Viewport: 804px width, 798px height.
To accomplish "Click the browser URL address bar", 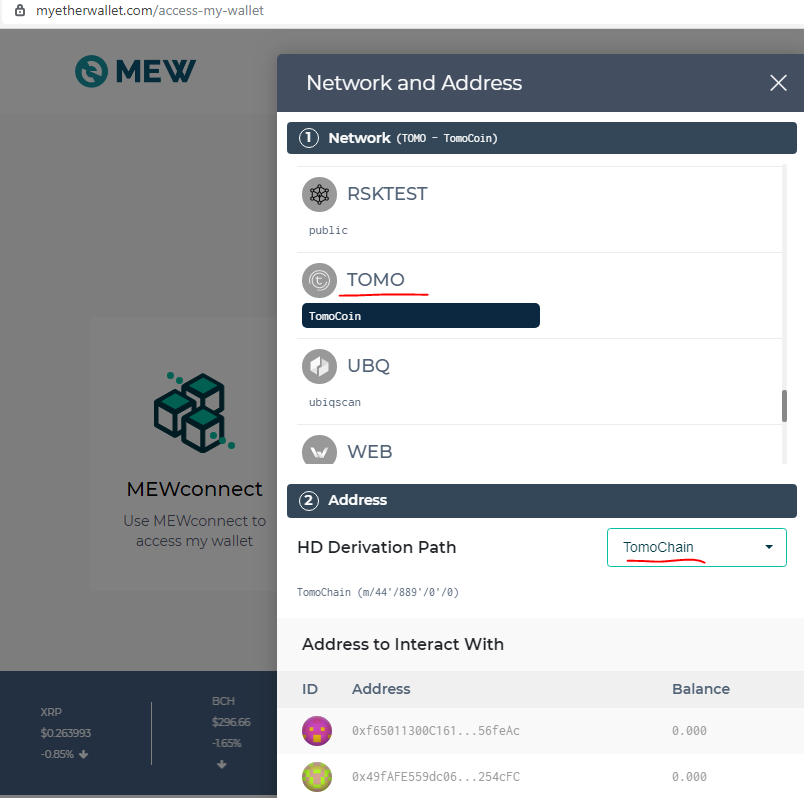I will pos(149,10).
